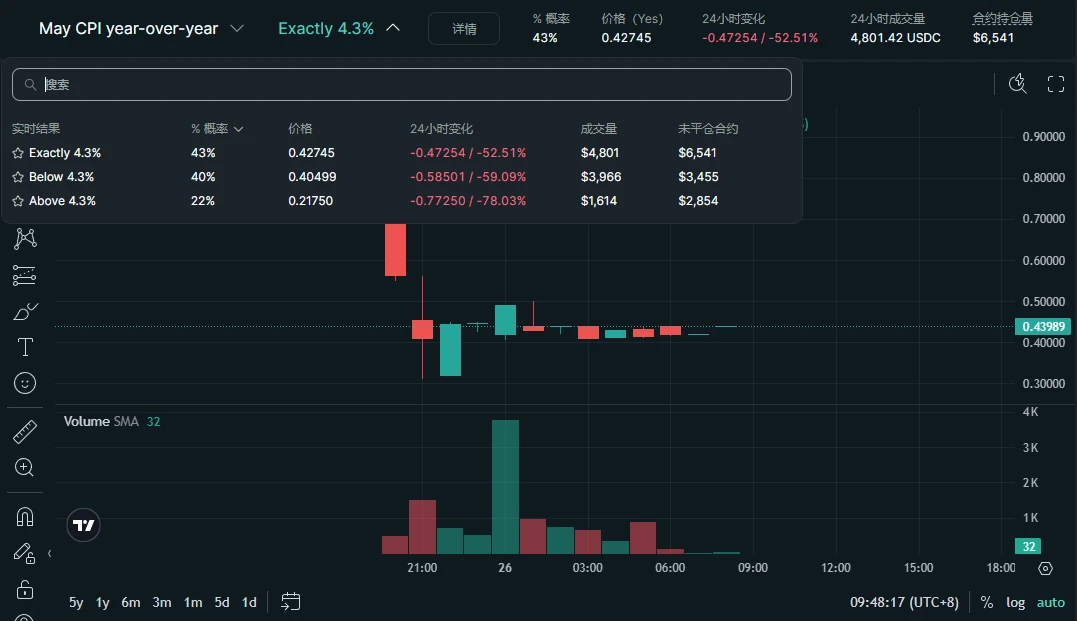This screenshot has height=621, width=1077.
Task: Sort by 24小时变化 column header
Action: [x=441, y=129]
